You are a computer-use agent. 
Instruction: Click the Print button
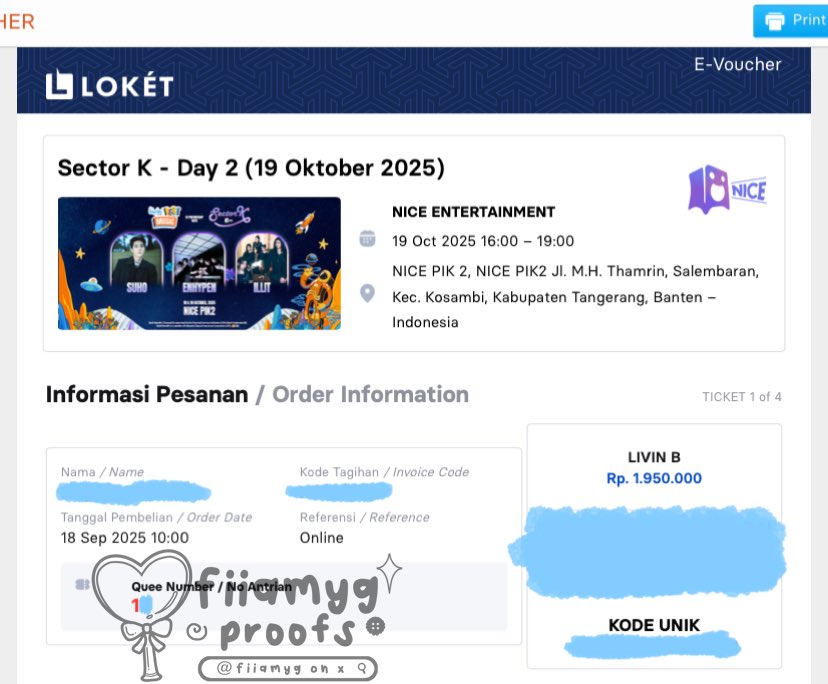(x=791, y=21)
